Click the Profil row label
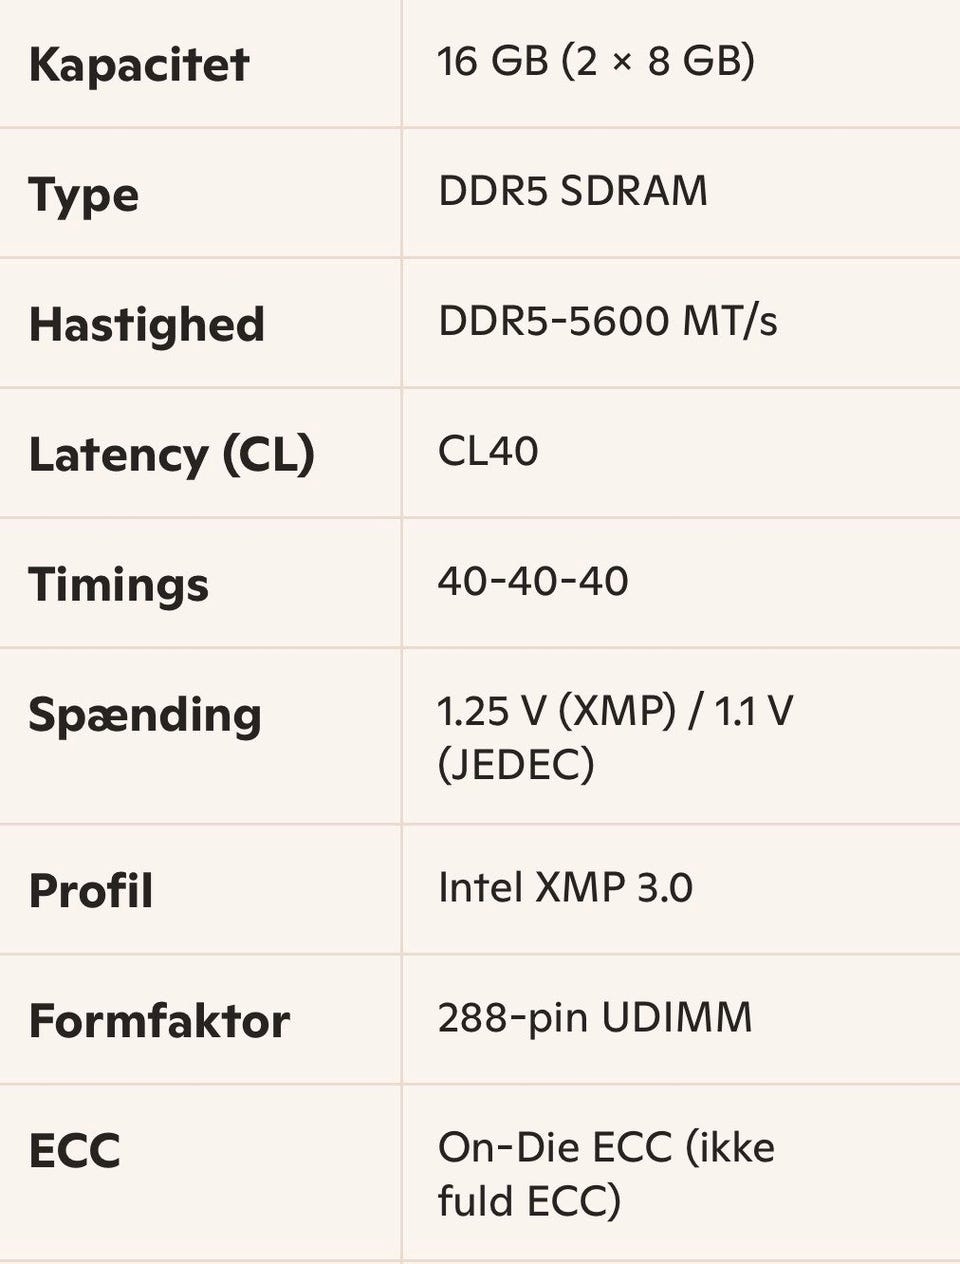The image size is (960, 1264). 91,891
